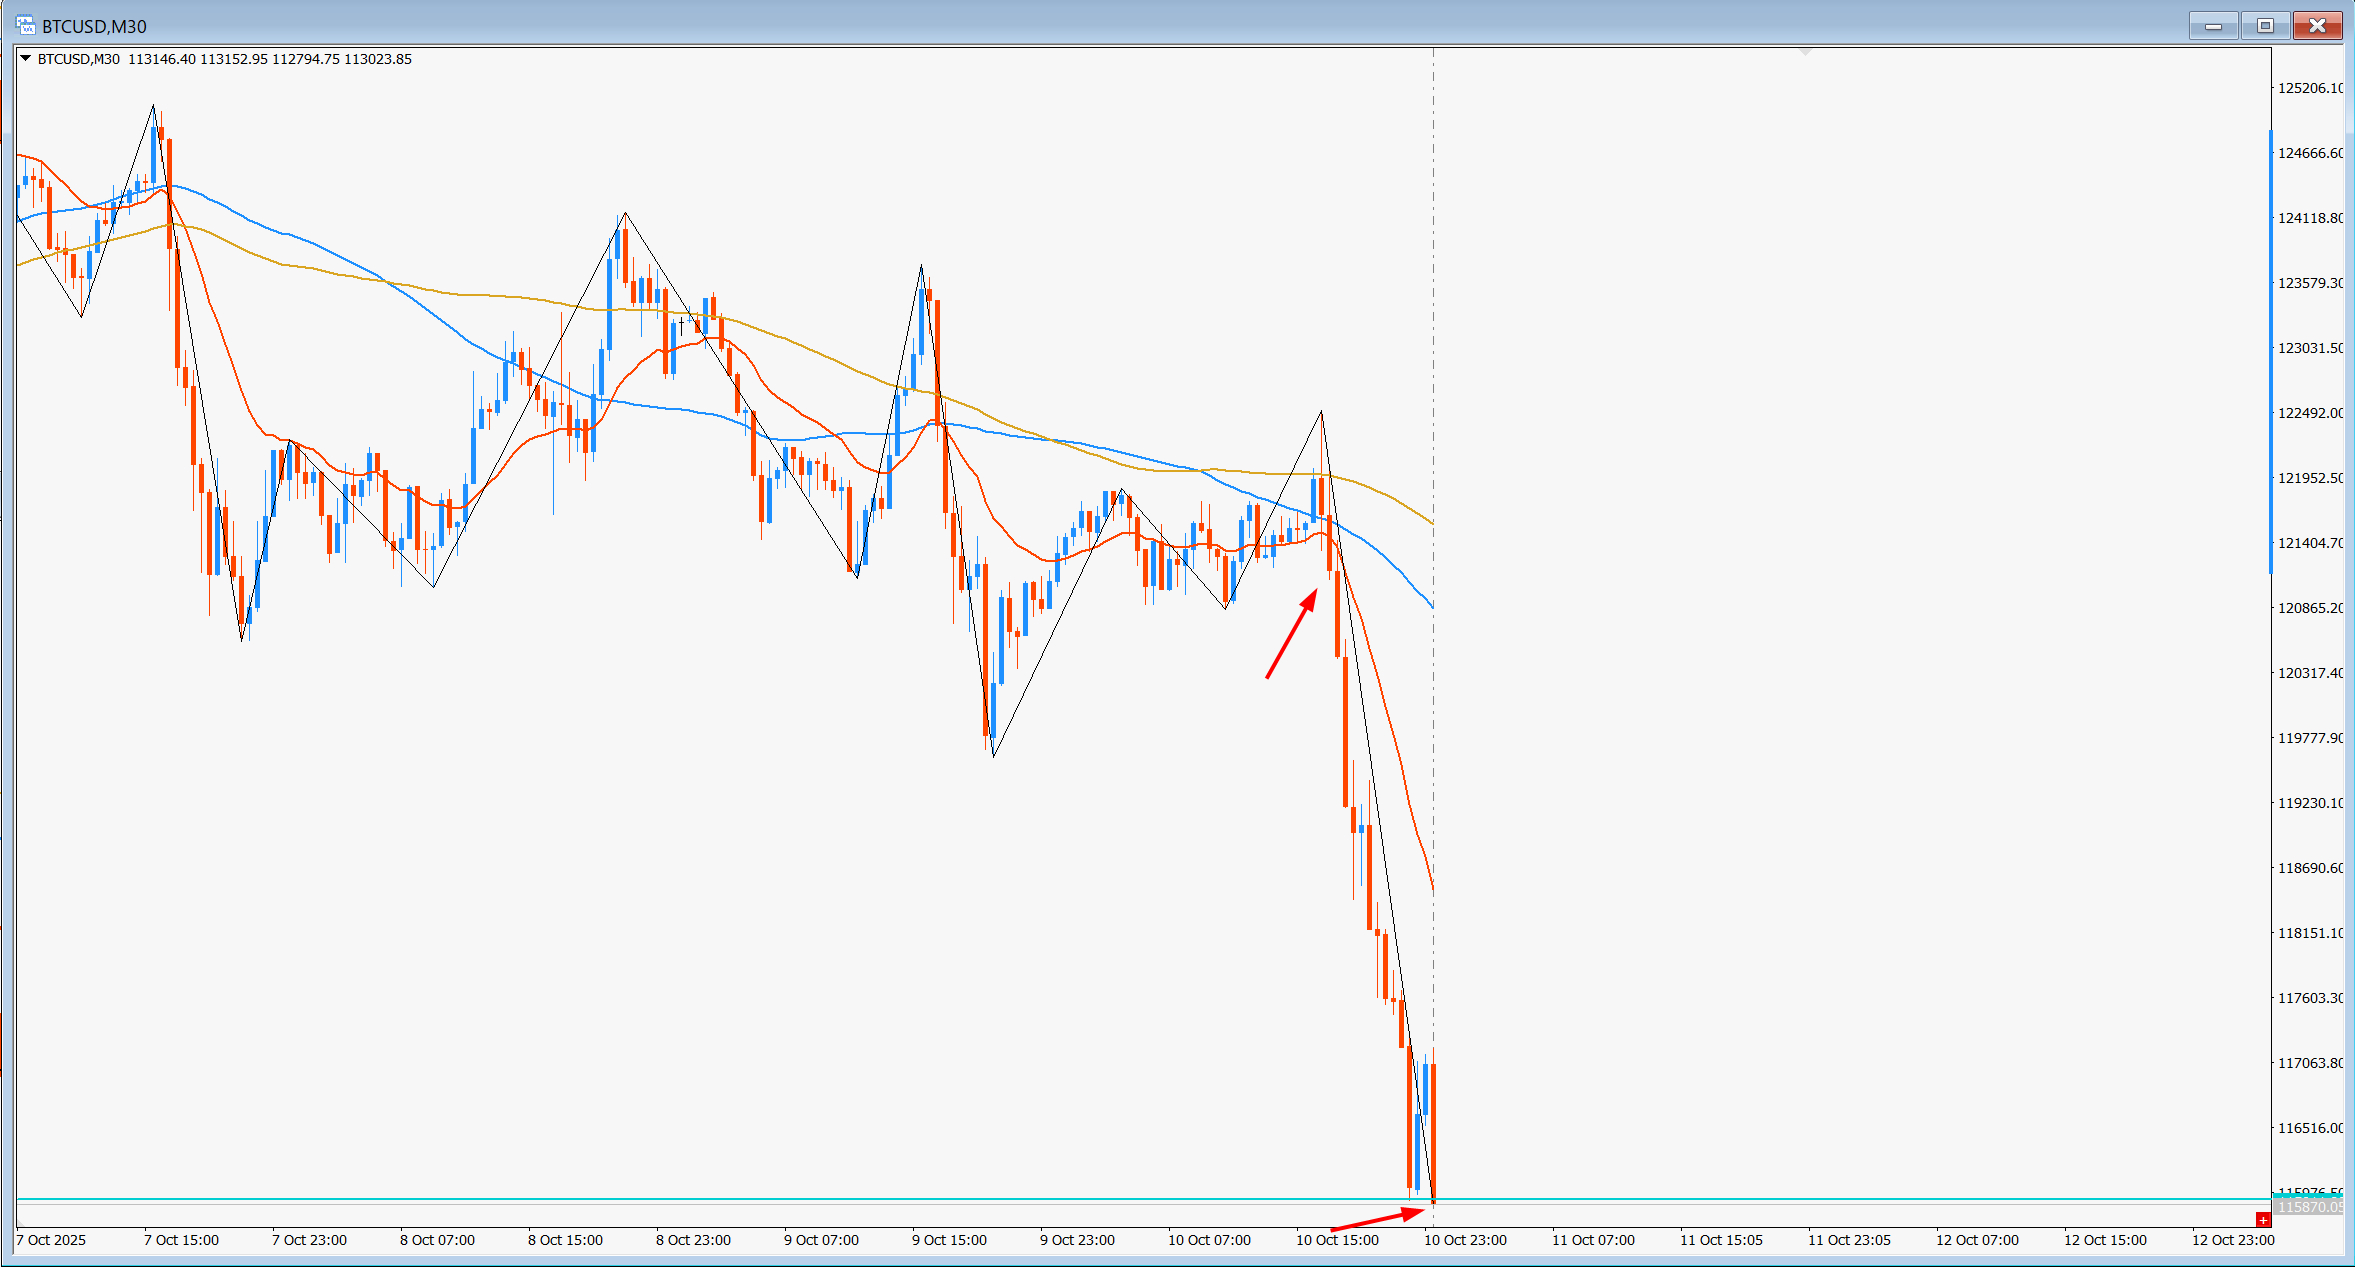Click the 124118.8 price scale label
This screenshot has height=1267, width=2355.
2310,218
